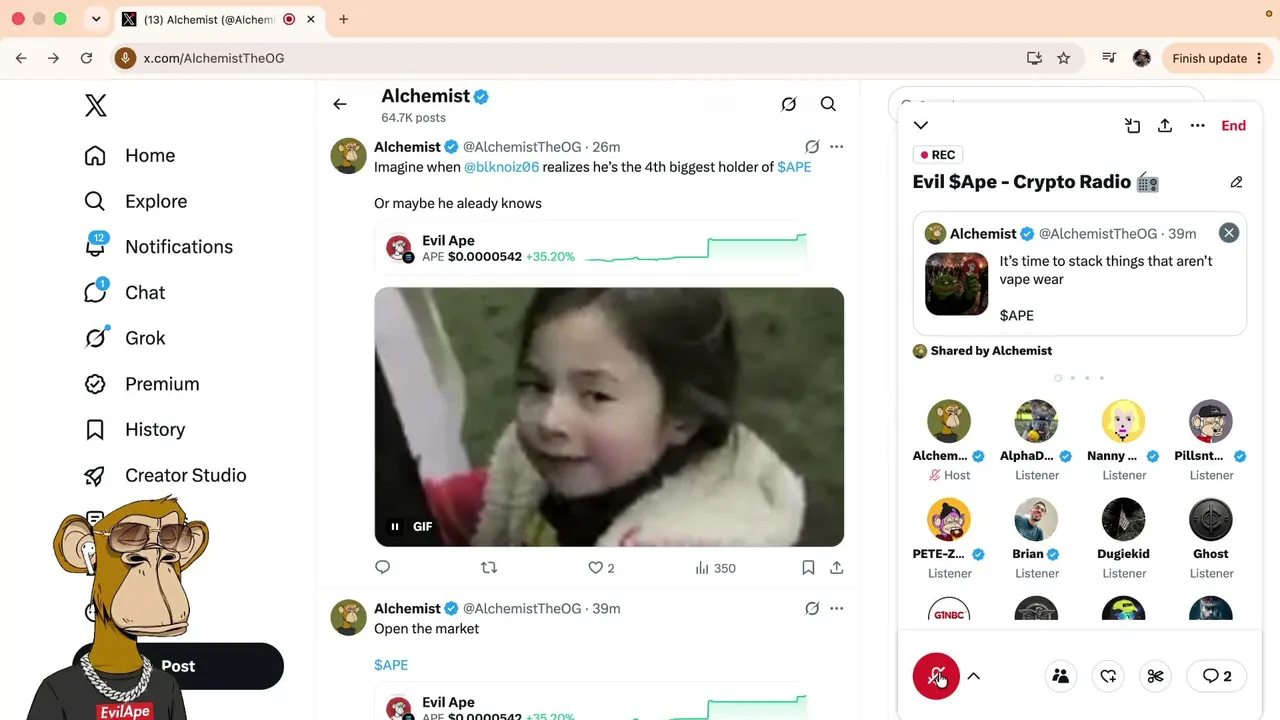The width and height of the screenshot is (1280, 720).
Task: Edit the Space title with the pencil
Action: tap(1236, 182)
